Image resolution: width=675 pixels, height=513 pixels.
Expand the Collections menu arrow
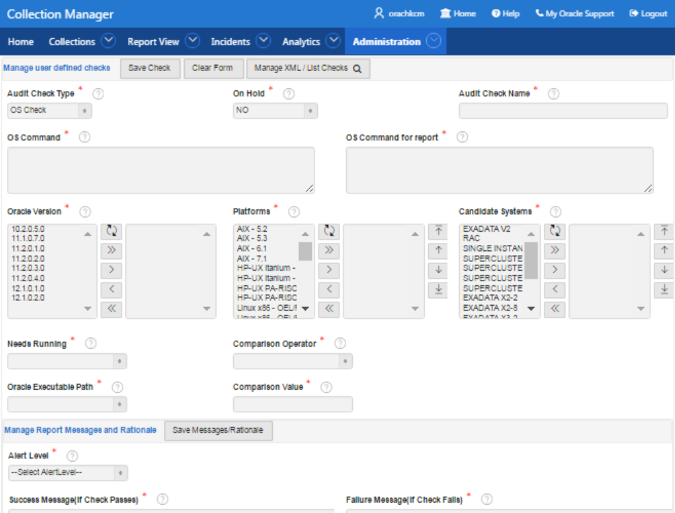coord(108,41)
